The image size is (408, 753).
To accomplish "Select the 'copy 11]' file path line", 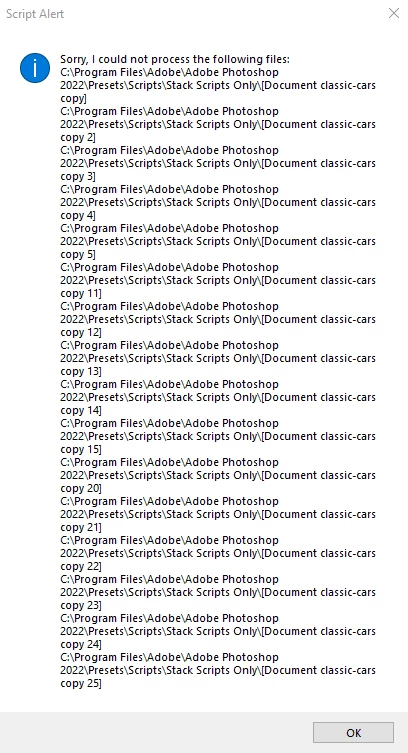I will click(x=218, y=280).
